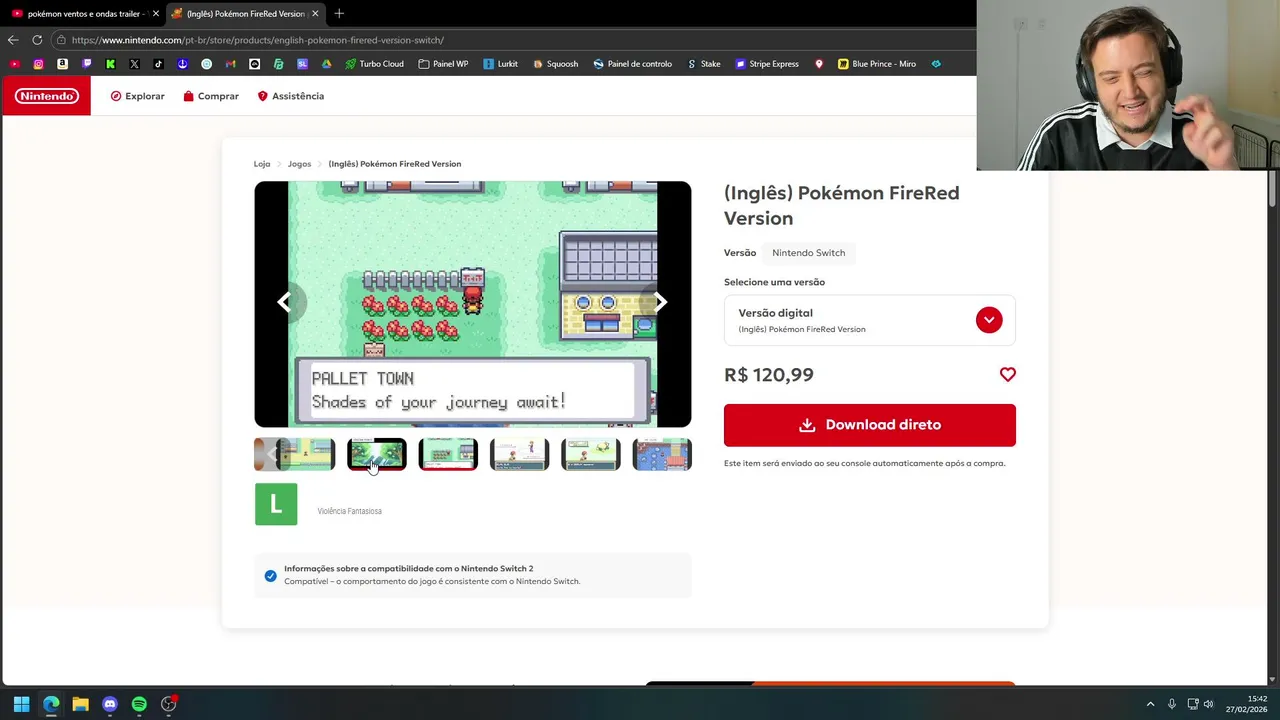This screenshot has height=720, width=1280.
Task: Open the YouTube bookmark icon
Action: point(15,64)
